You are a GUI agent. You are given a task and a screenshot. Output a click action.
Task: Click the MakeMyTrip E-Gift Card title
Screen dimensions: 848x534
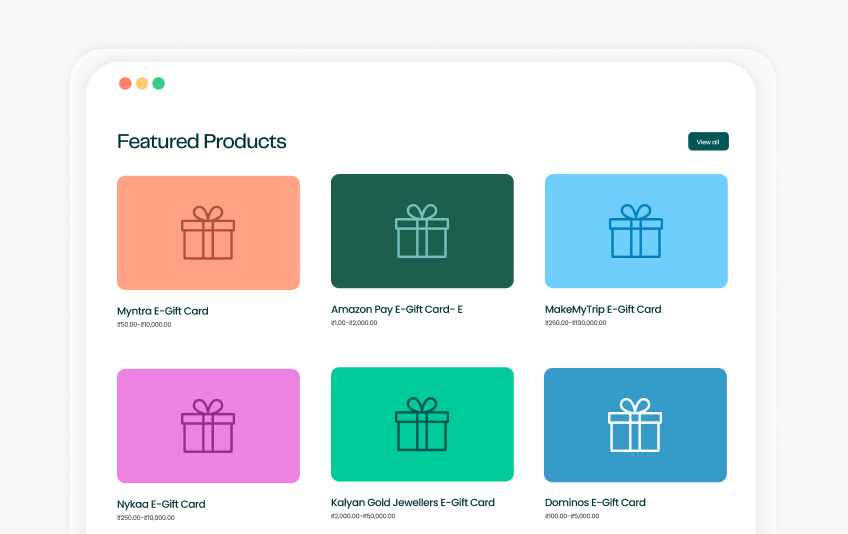[x=603, y=309]
